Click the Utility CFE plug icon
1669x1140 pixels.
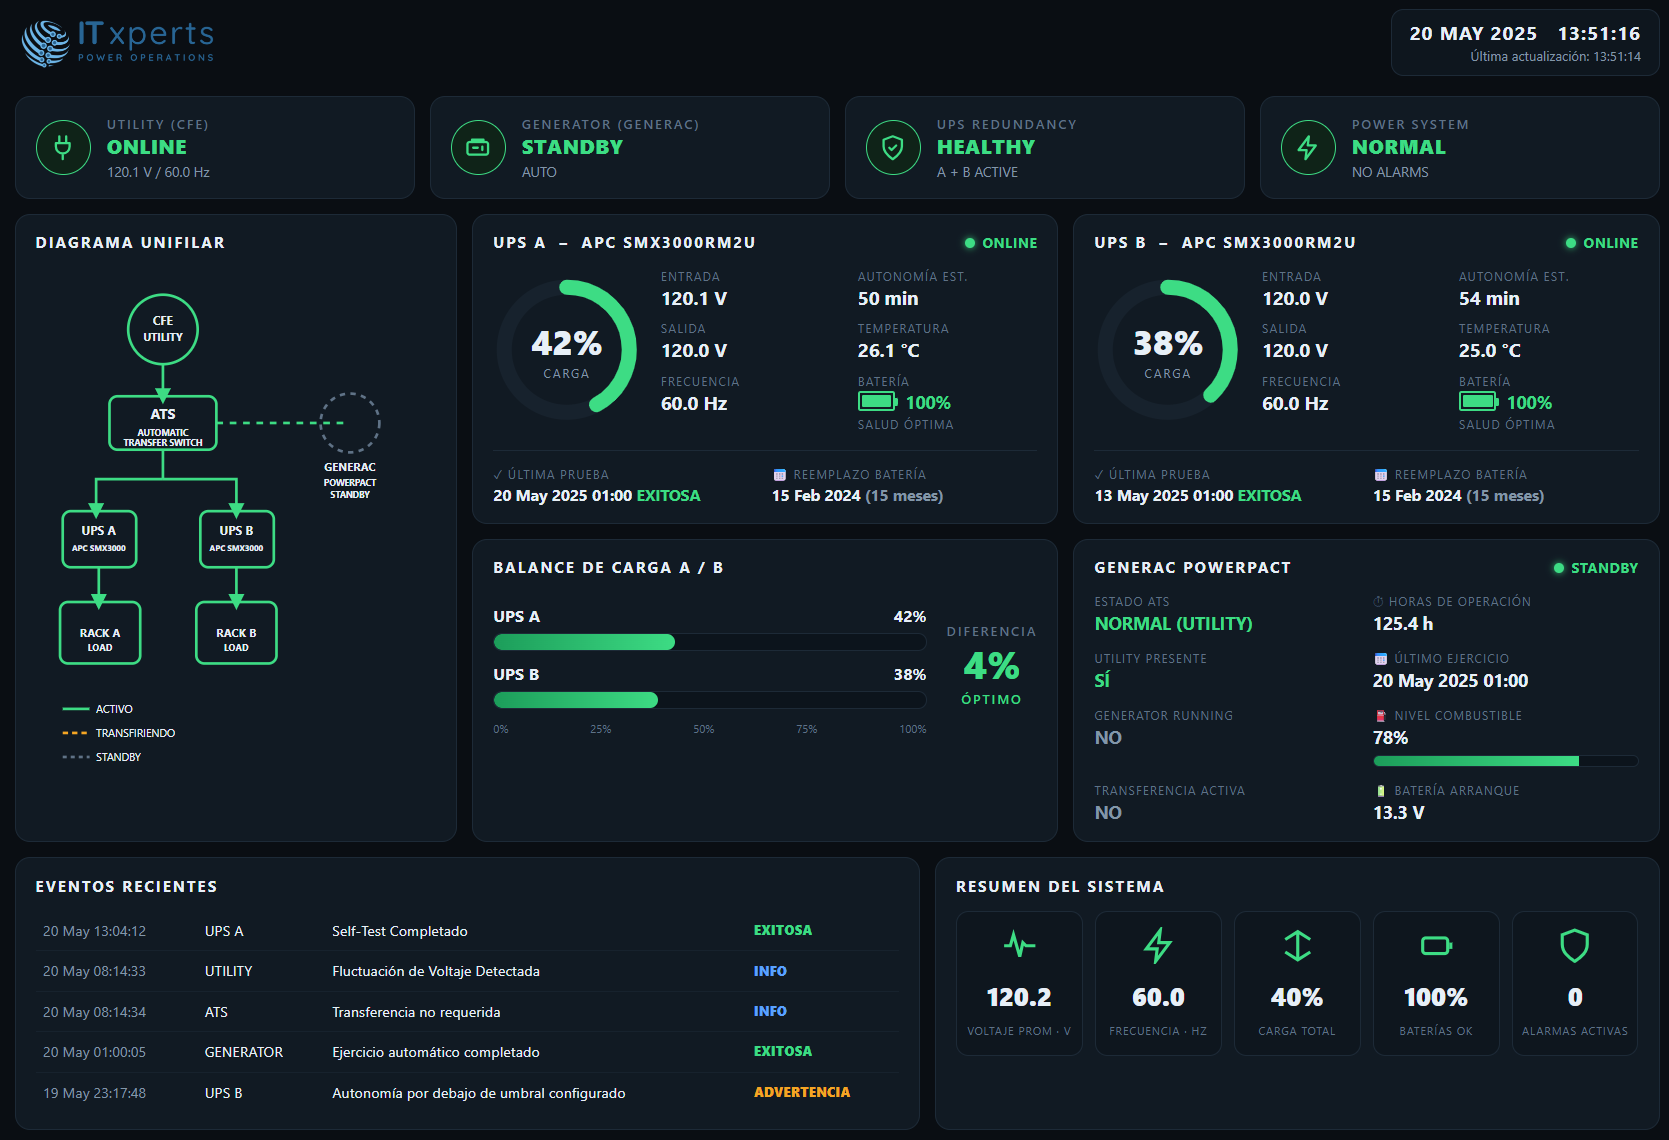63,148
